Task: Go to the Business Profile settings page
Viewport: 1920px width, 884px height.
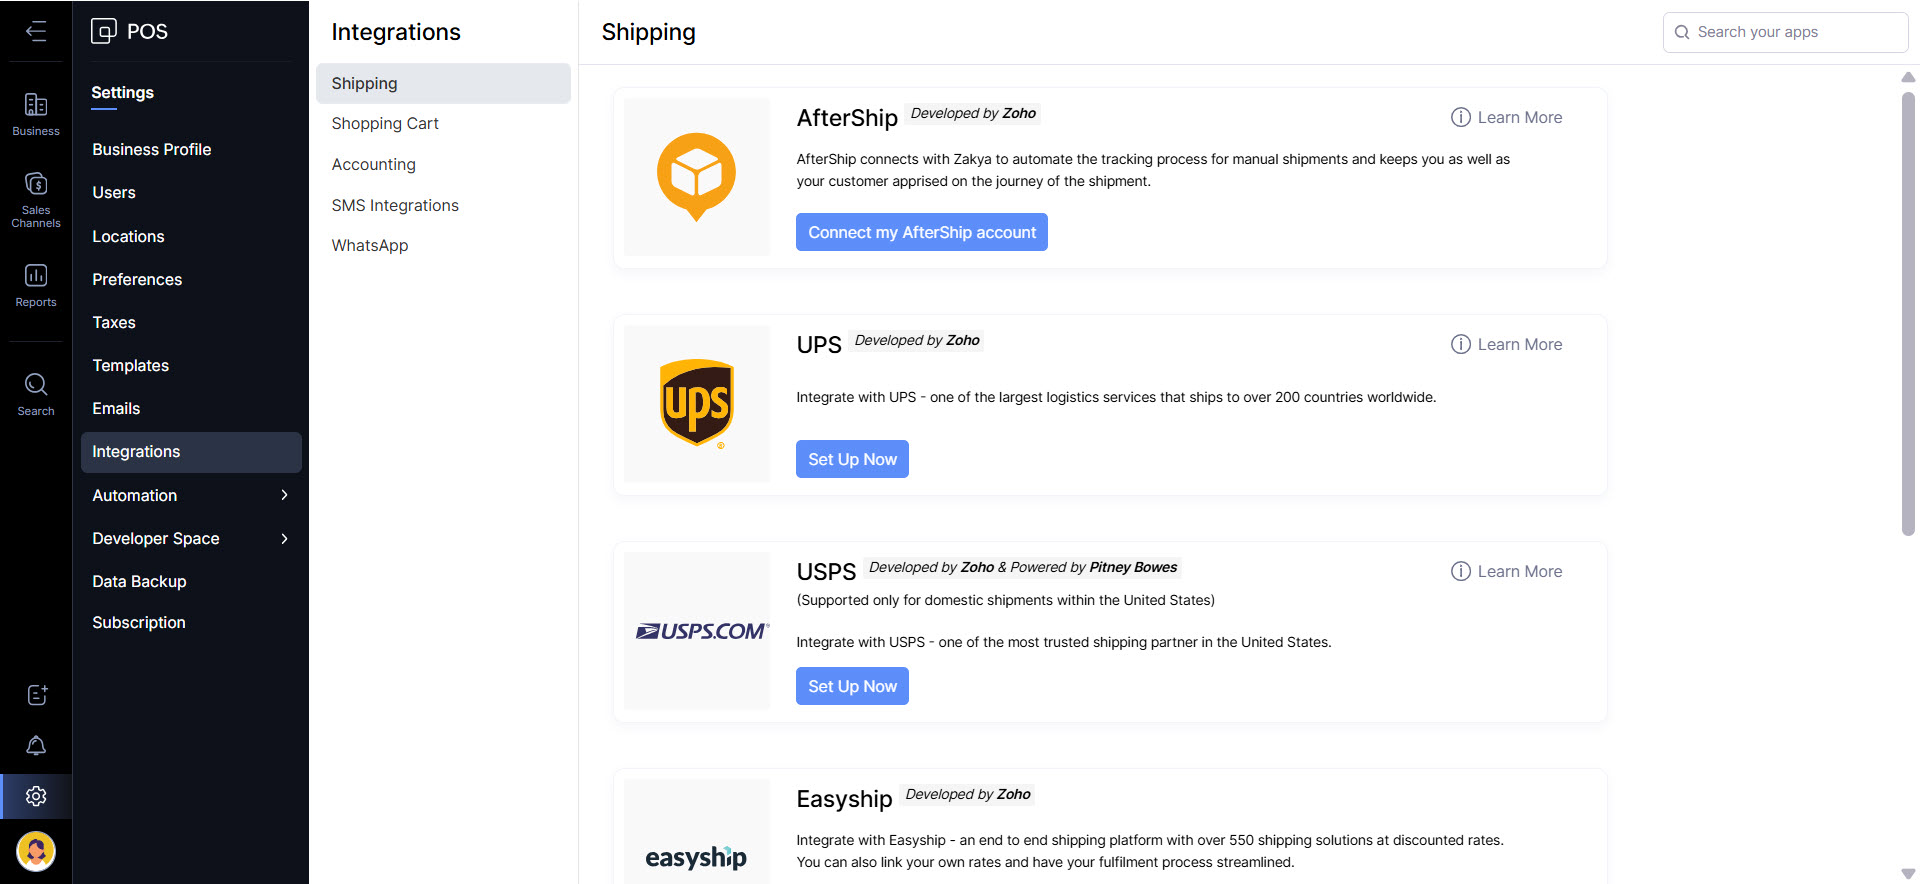Action: click(152, 150)
